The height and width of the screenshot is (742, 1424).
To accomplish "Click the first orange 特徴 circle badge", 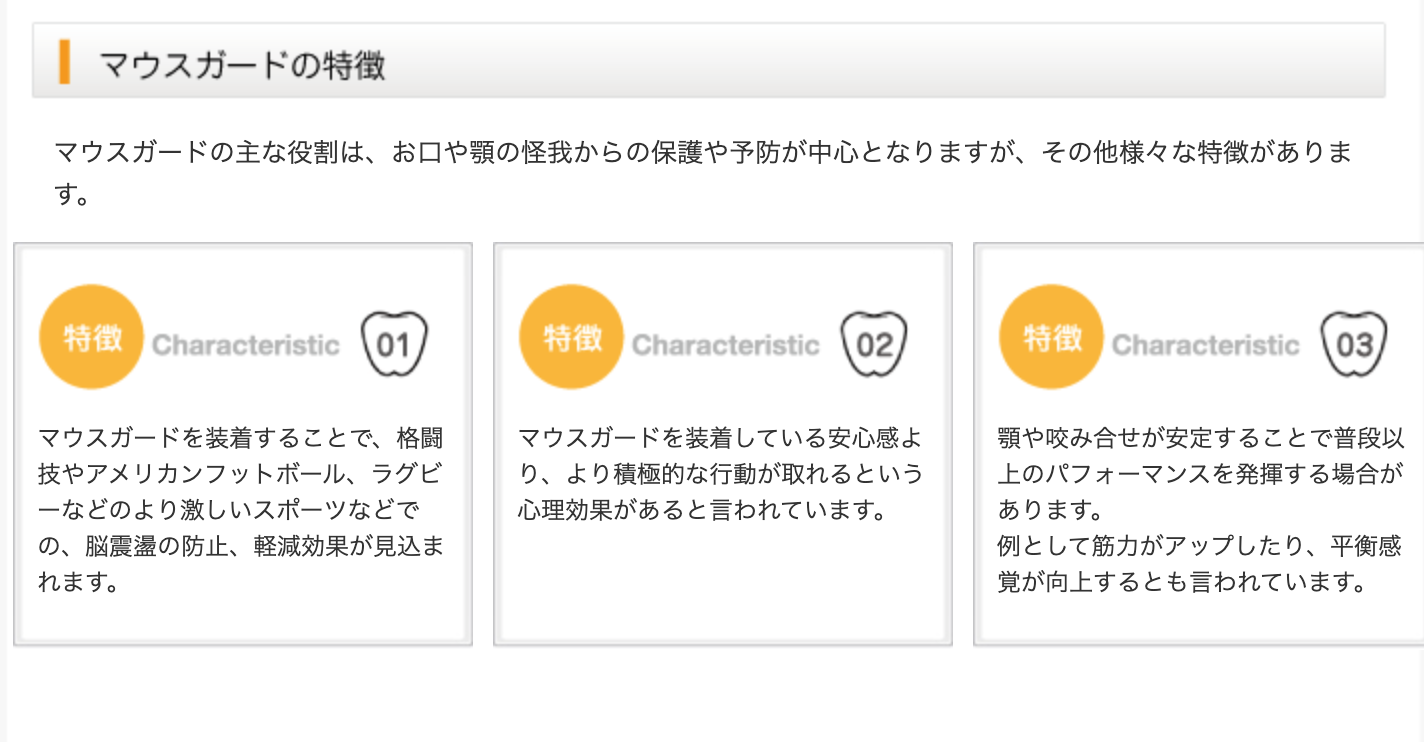I will click(91, 337).
